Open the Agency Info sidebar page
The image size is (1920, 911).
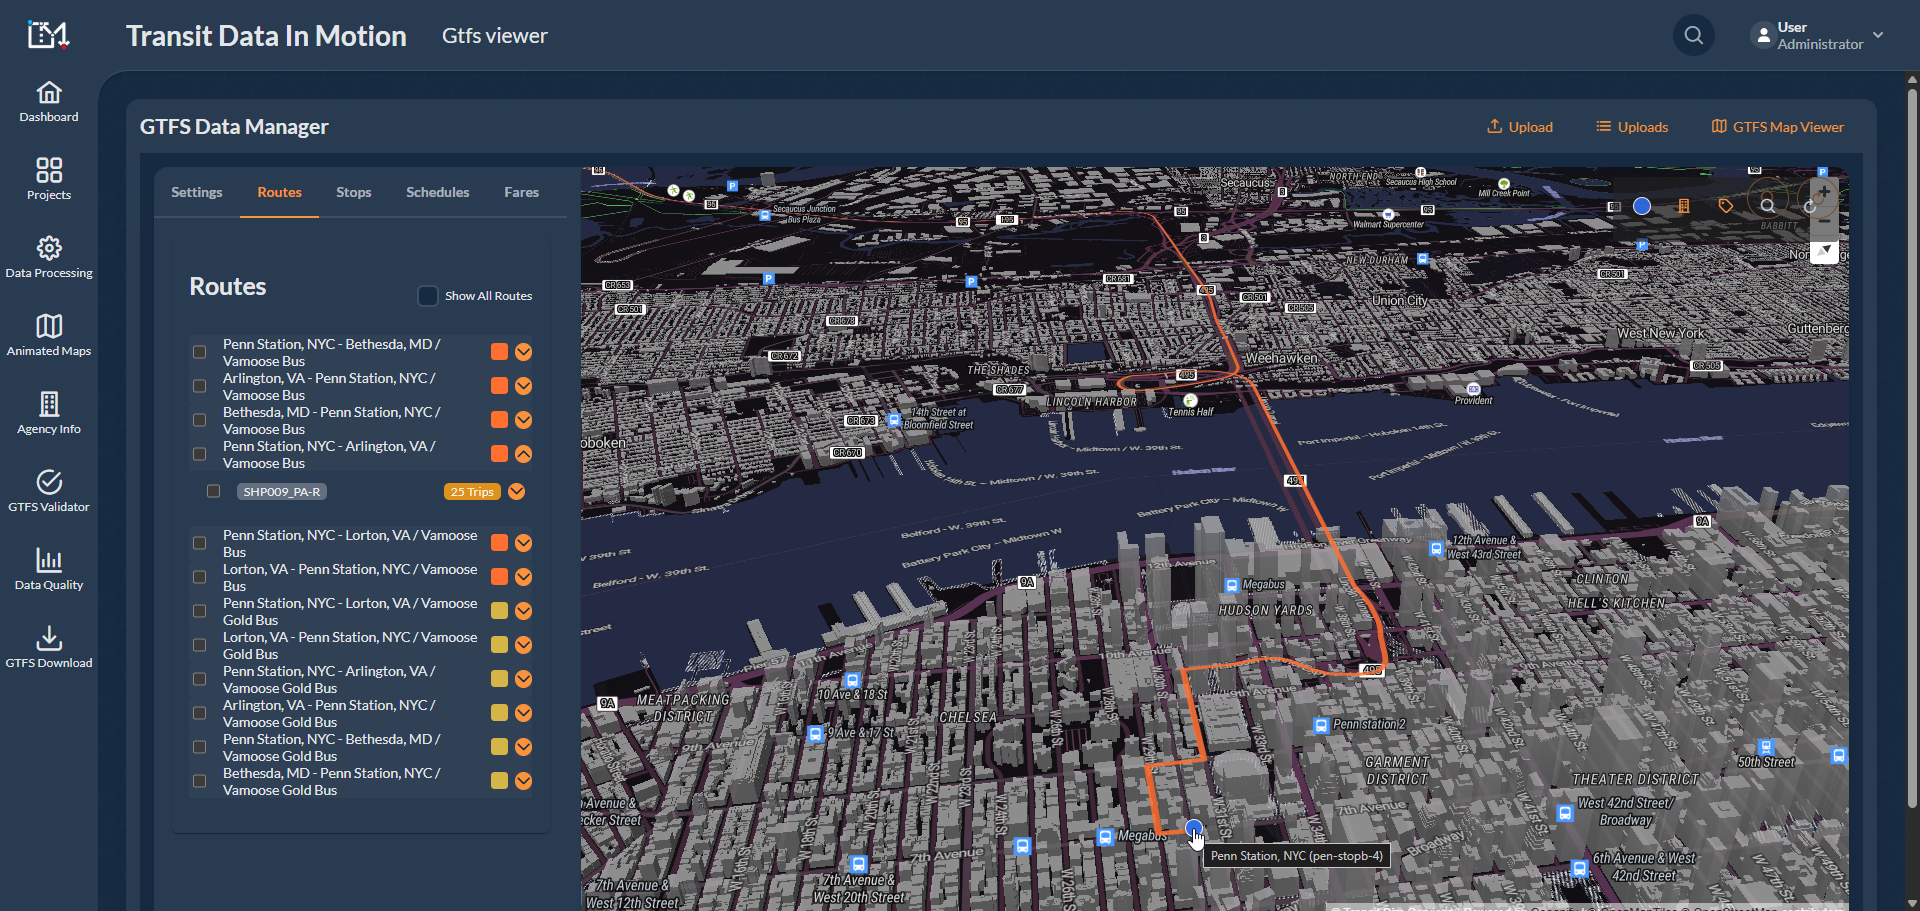48,413
